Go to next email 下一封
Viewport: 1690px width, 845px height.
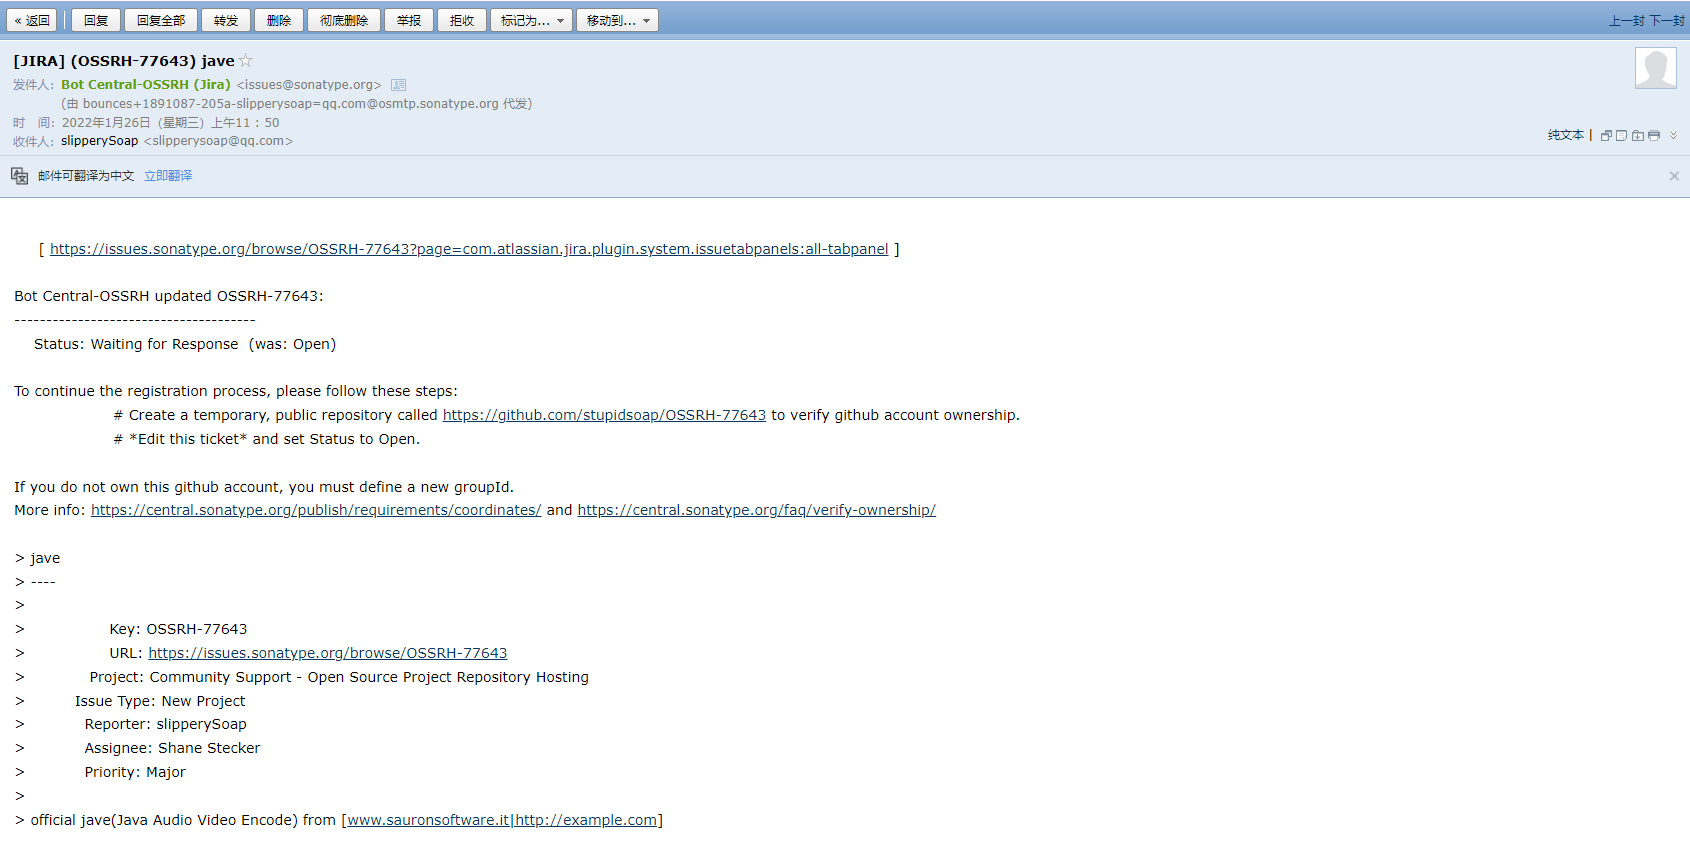(1667, 21)
